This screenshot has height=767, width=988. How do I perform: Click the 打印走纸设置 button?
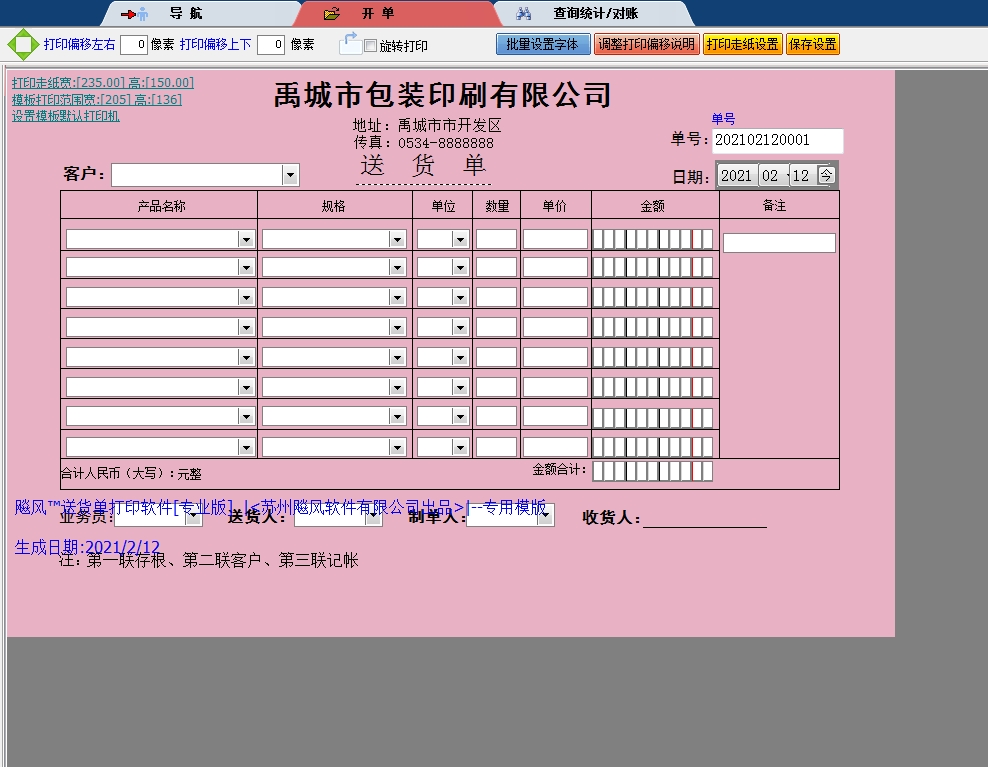point(742,45)
